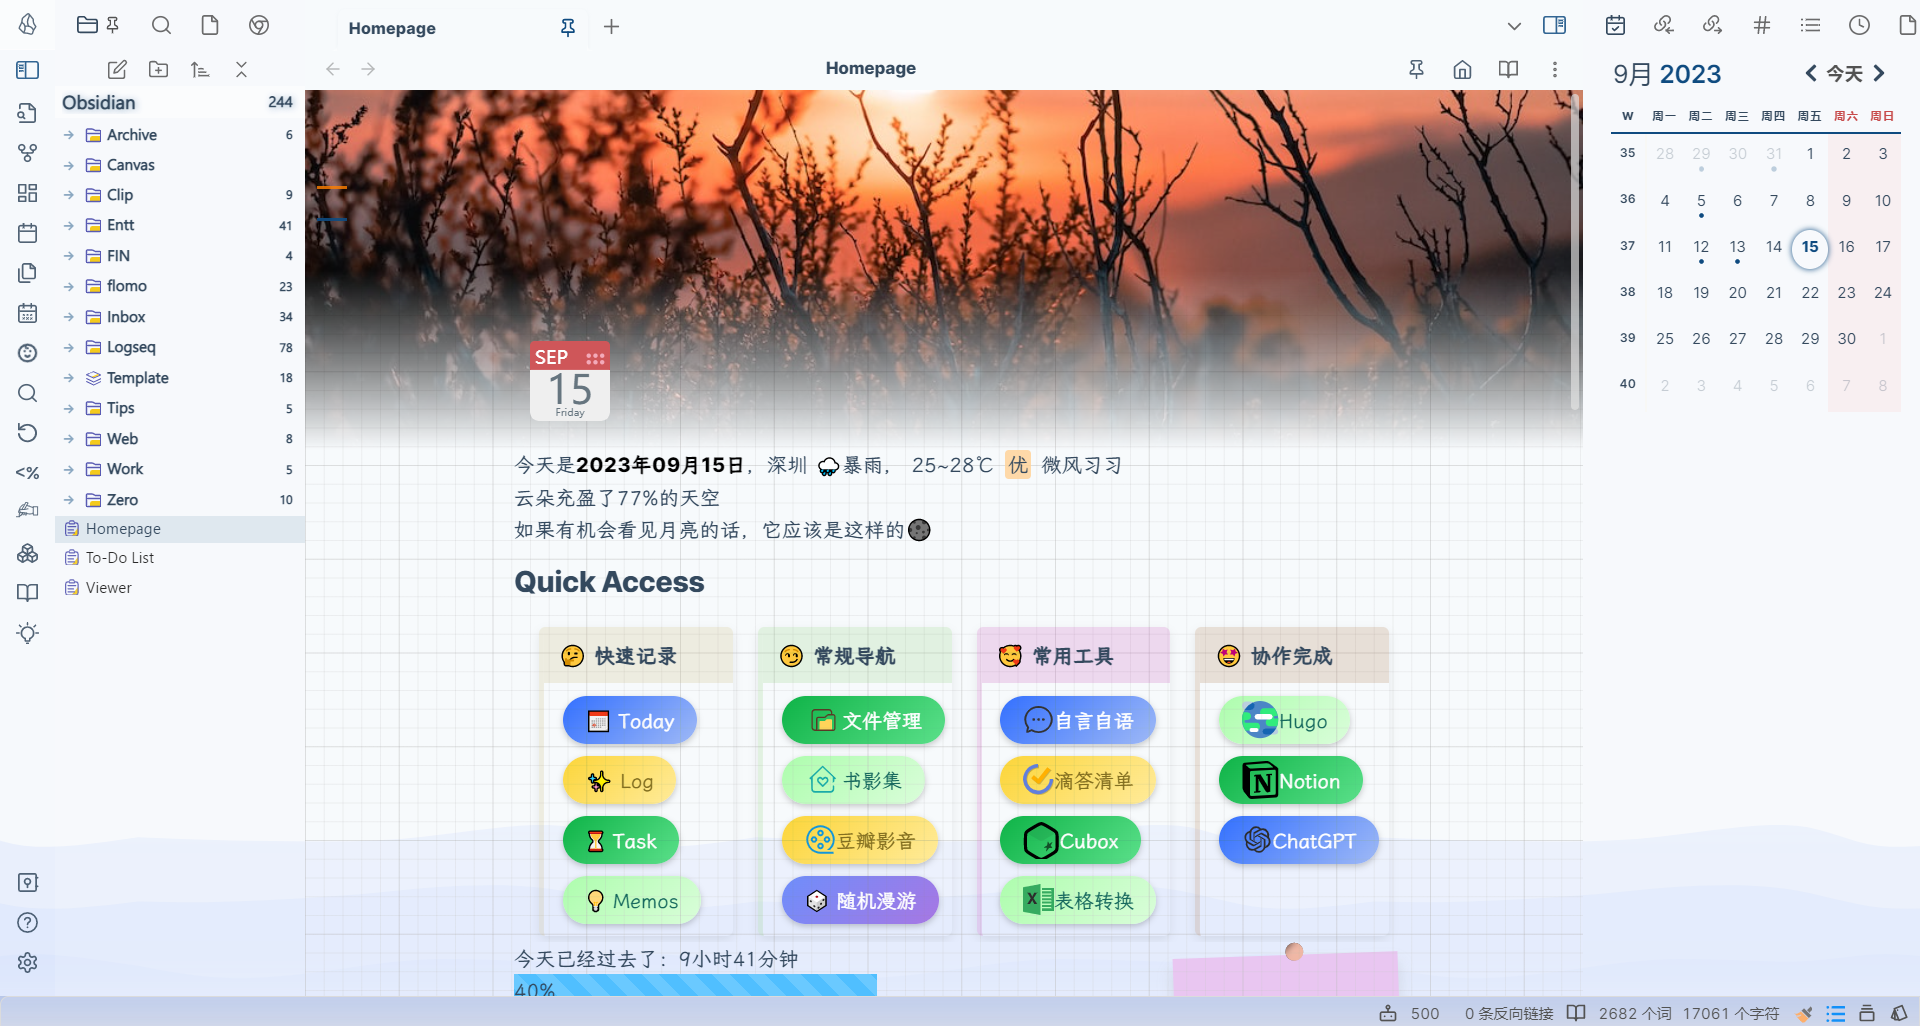The image size is (1920, 1026).
Task: Open the To-Do List note
Action: pyautogui.click(x=120, y=558)
